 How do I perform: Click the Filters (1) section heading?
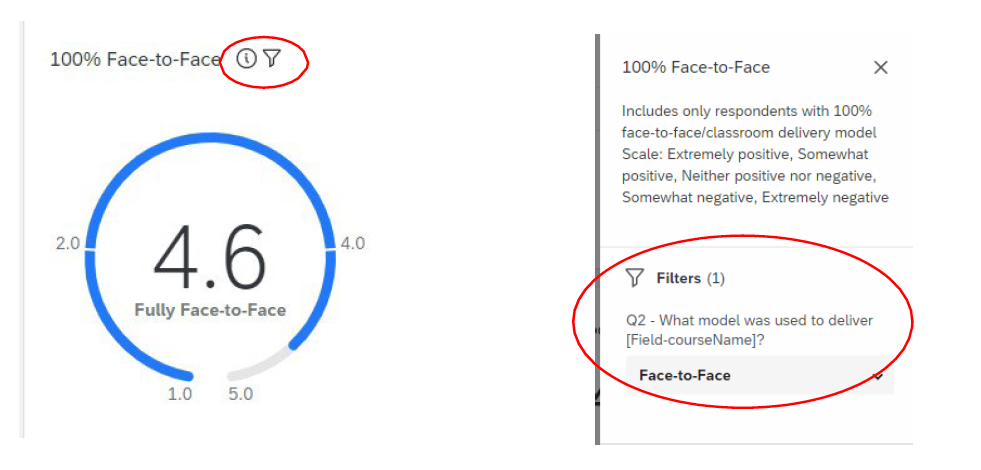point(690,278)
